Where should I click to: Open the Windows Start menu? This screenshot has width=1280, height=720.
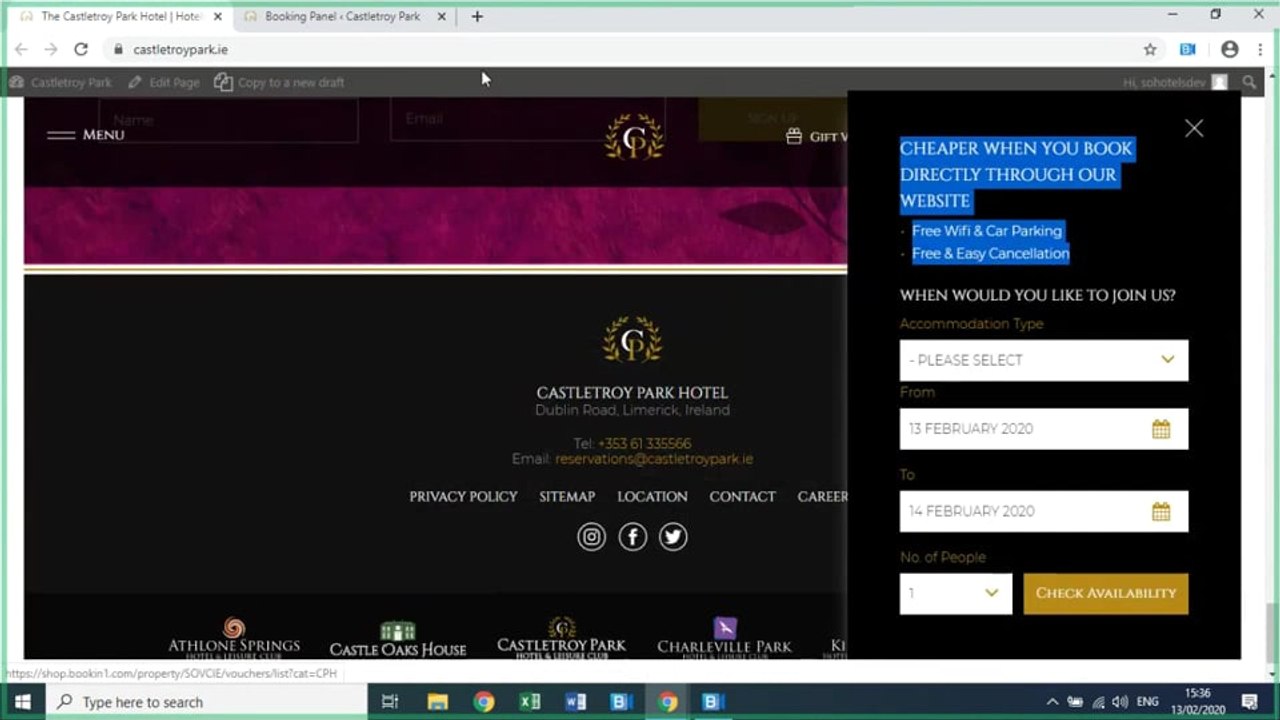click(22, 701)
